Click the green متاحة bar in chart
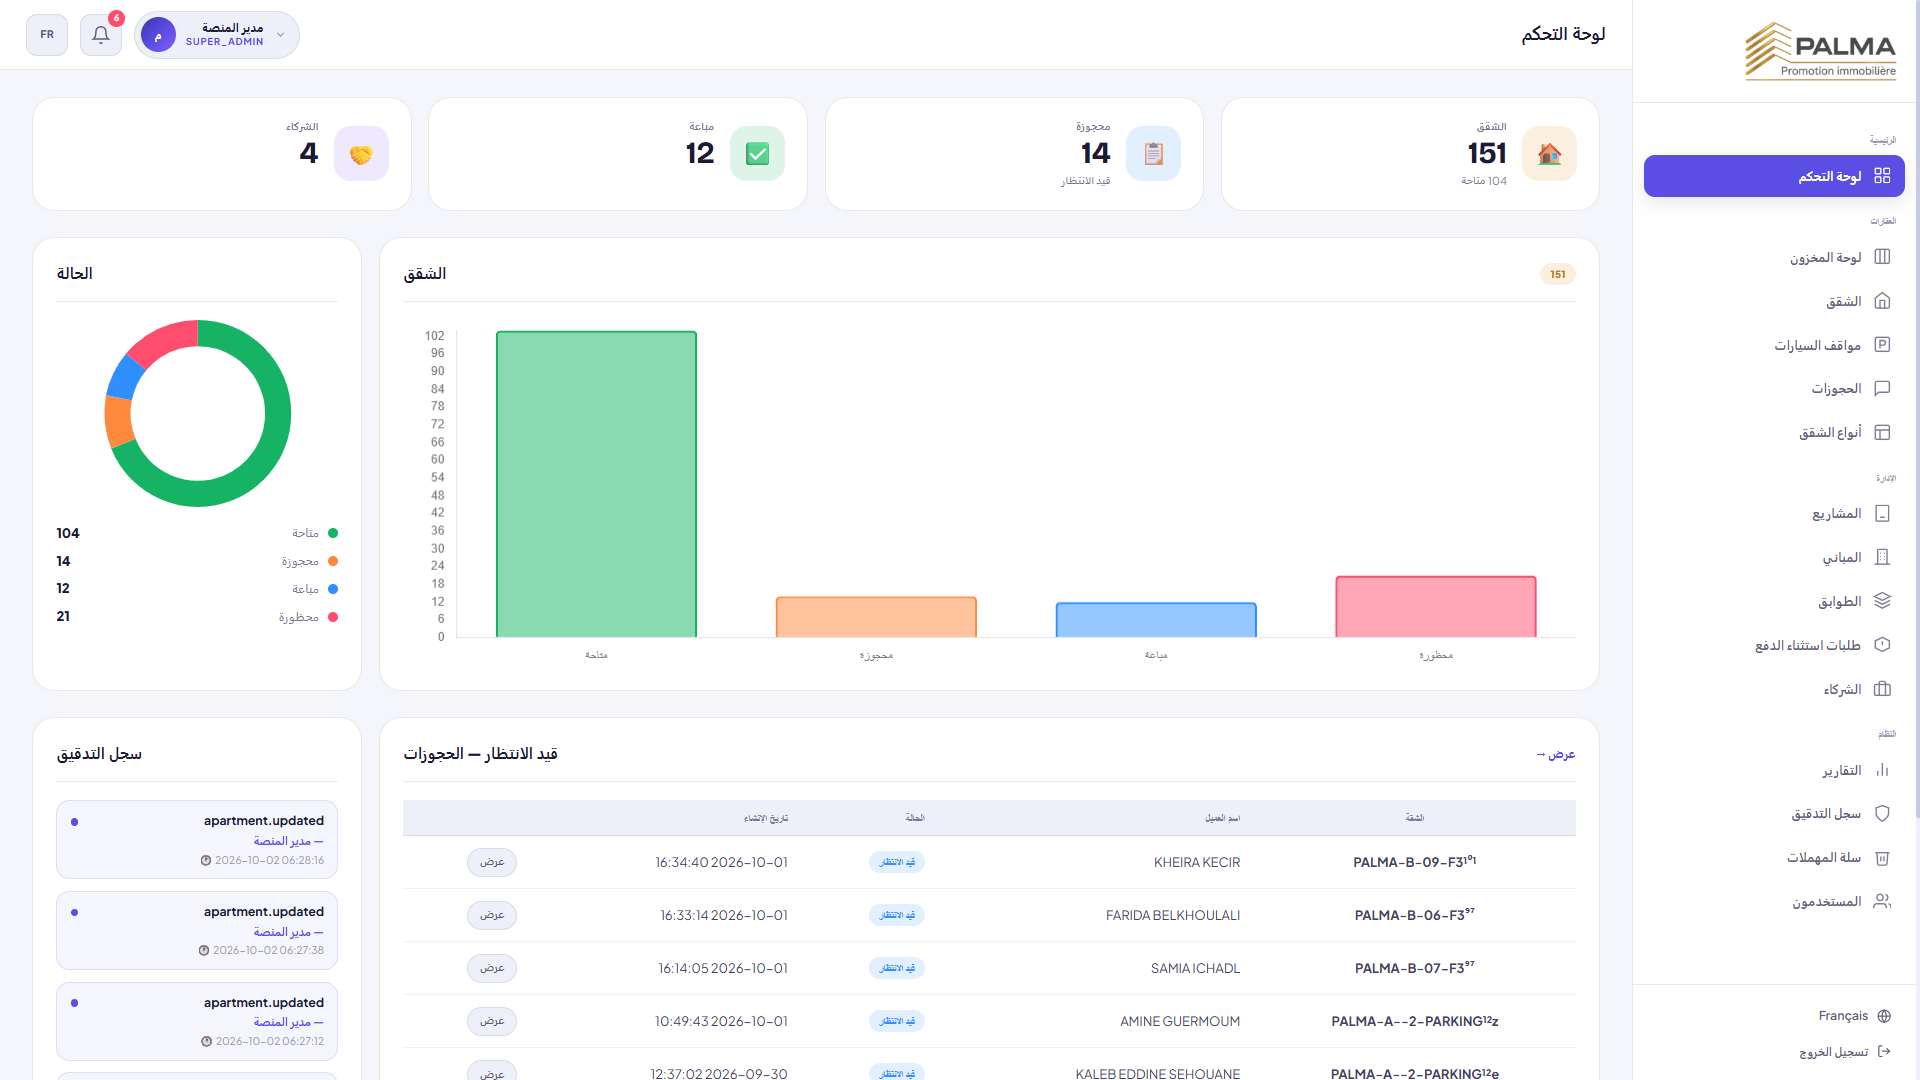This screenshot has height=1080, width=1920. tap(597, 484)
